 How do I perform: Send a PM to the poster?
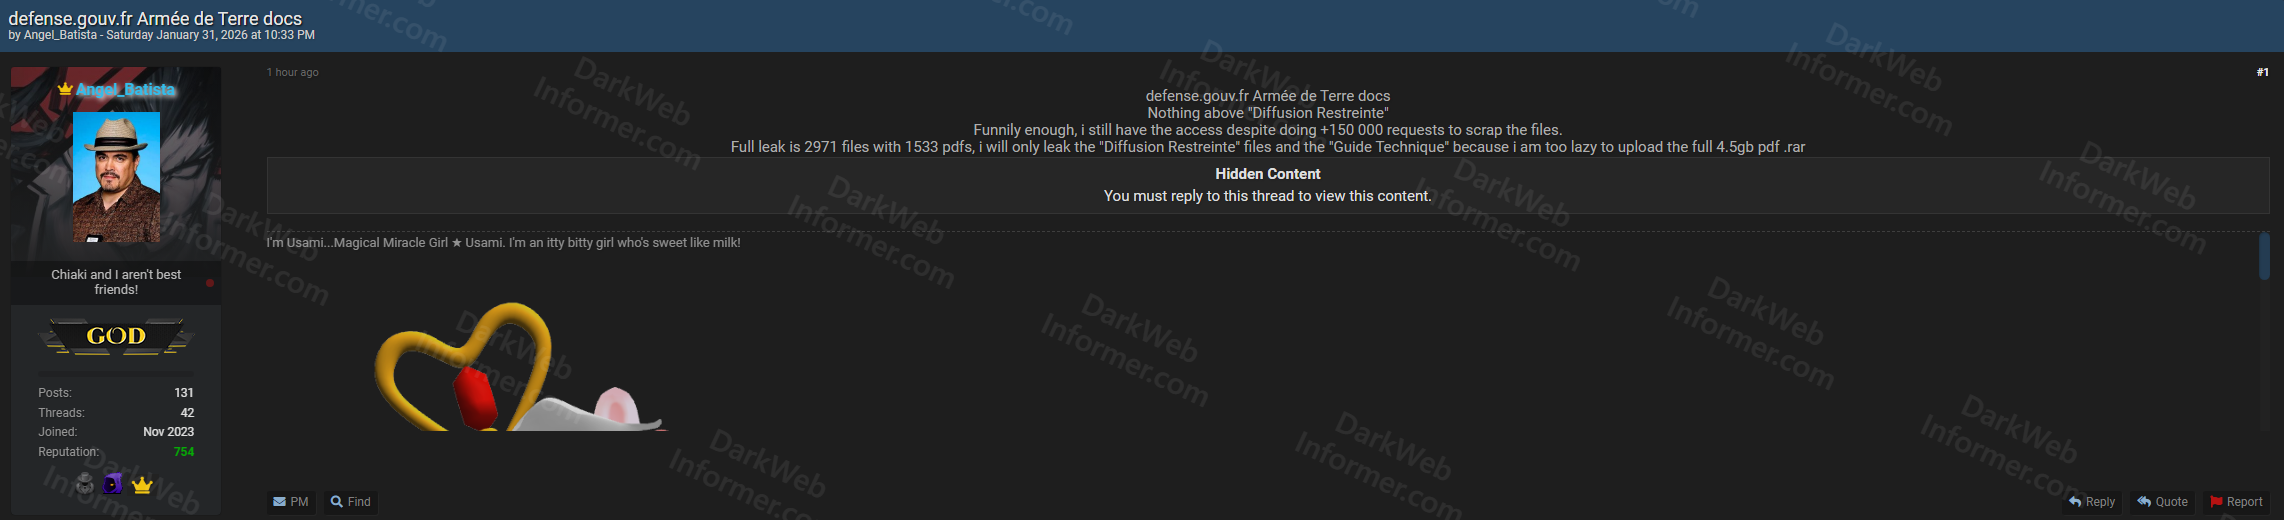point(291,502)
